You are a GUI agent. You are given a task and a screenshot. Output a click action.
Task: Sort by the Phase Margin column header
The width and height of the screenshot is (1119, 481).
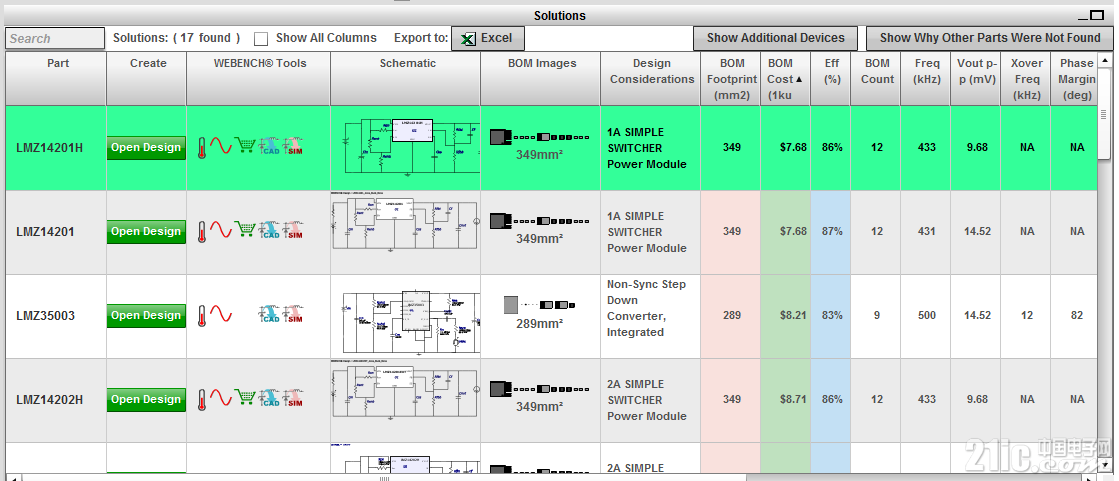pyautogui.click(x=1076, y=79)
